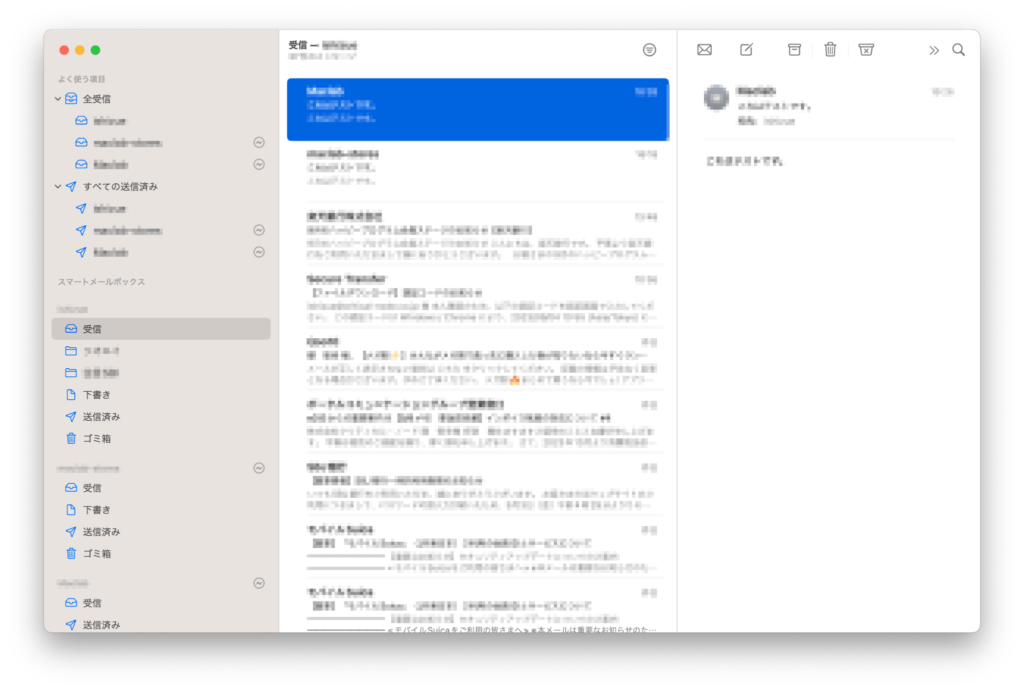
Task: Click sender avatar in the preview pane
Action: point(716,98)
